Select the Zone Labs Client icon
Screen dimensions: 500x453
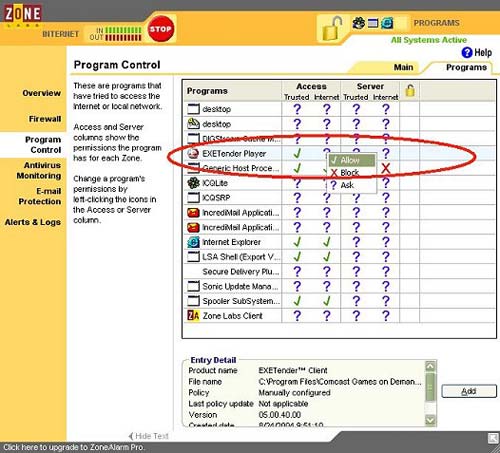[193, 315]
